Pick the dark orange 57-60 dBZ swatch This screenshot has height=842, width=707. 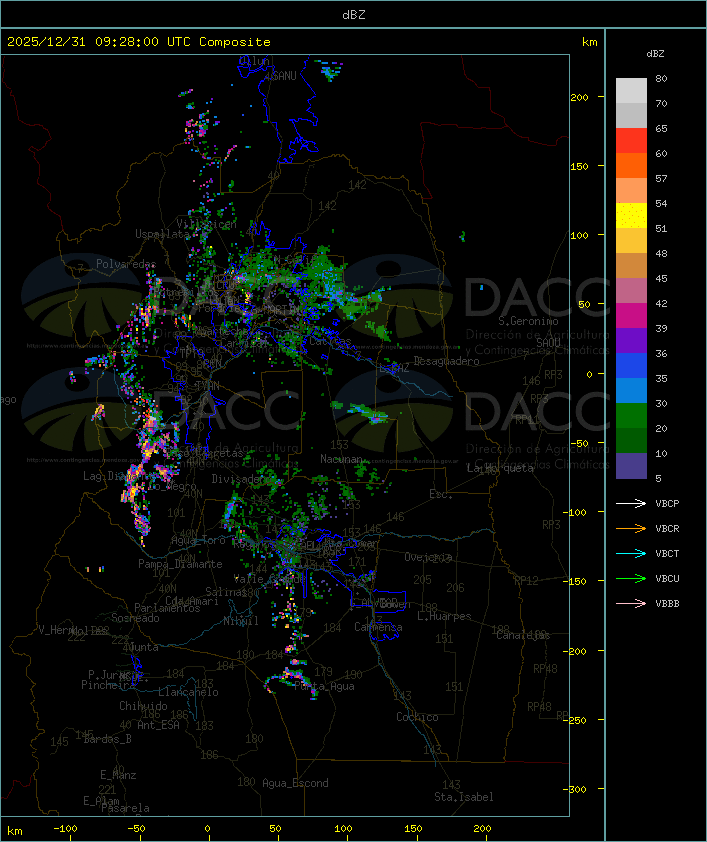tap(631, 166)
